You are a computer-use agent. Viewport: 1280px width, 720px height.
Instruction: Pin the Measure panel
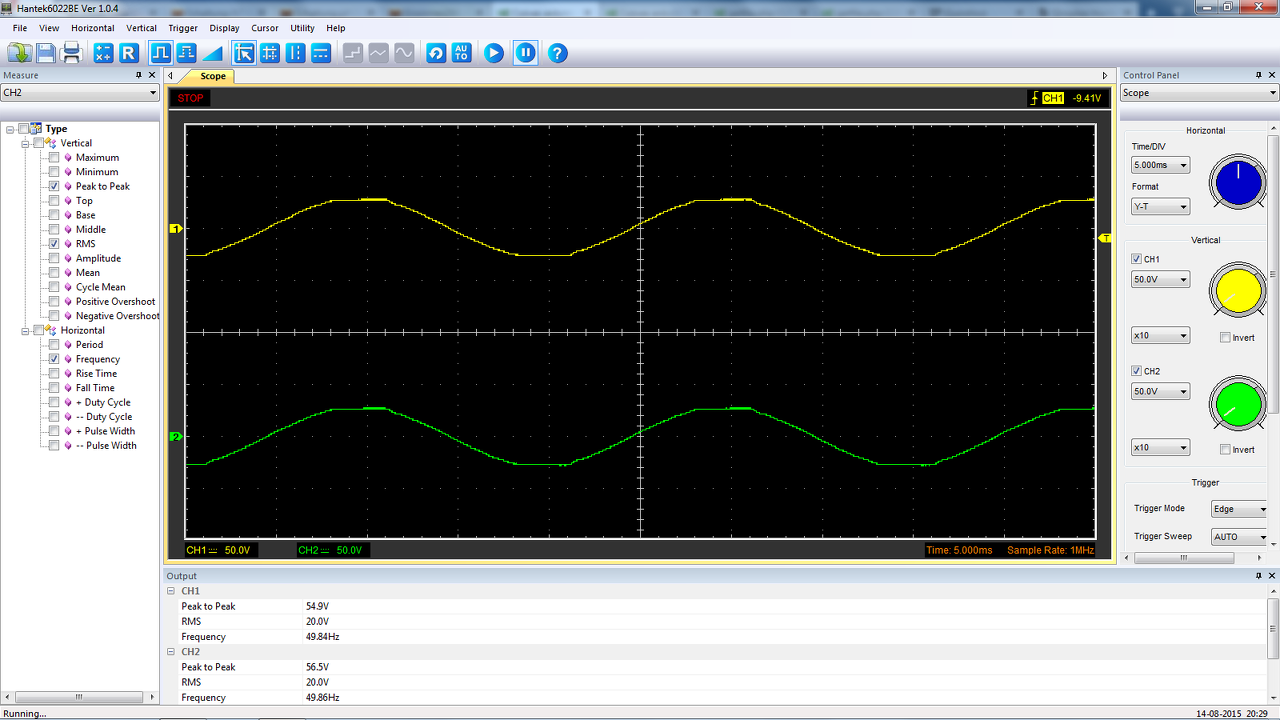click(139, 75)
